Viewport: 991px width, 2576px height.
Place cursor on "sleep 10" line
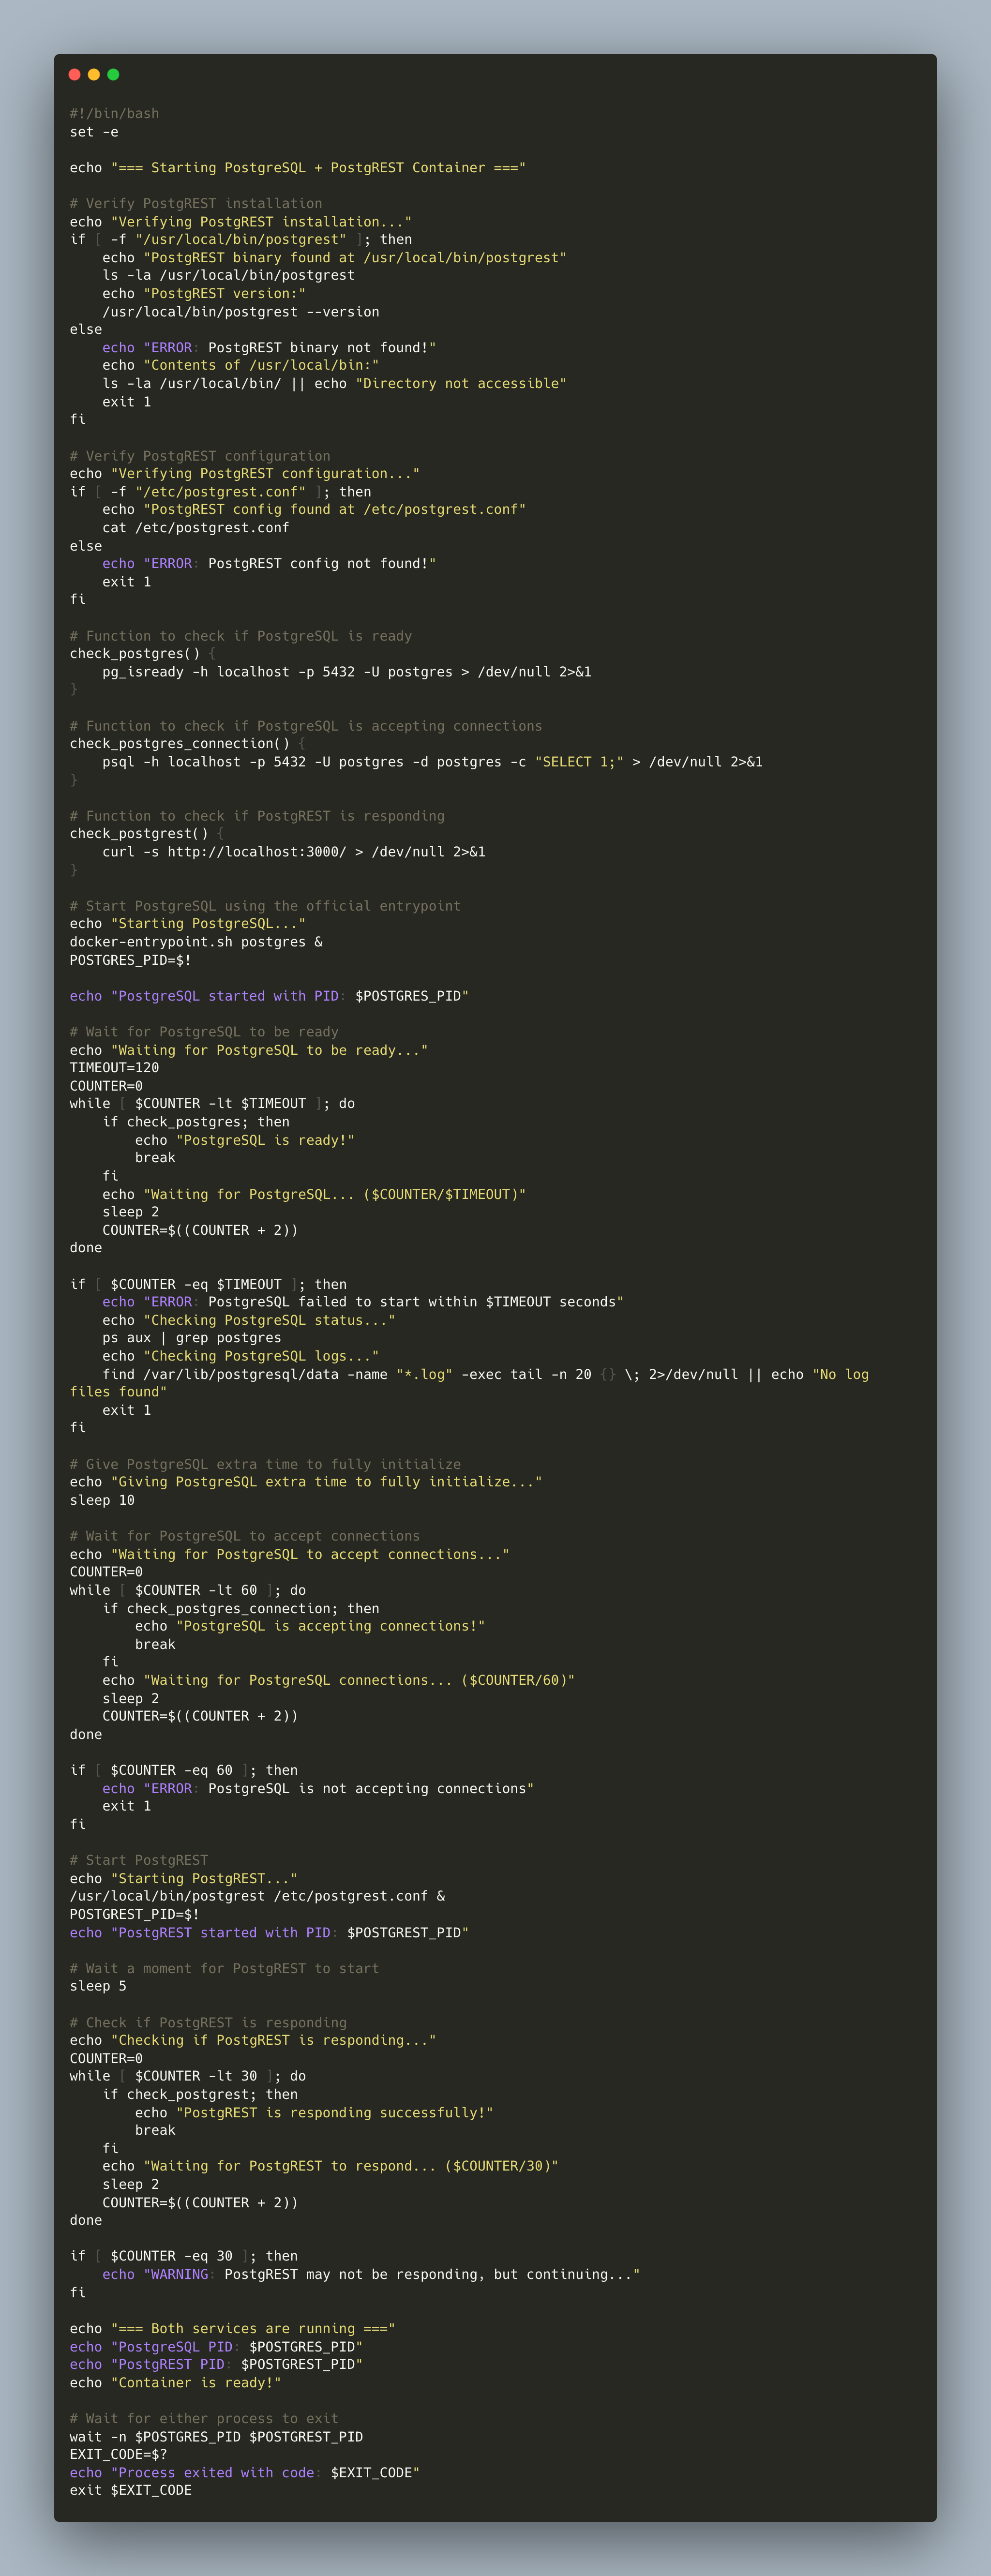point(102,1500)
